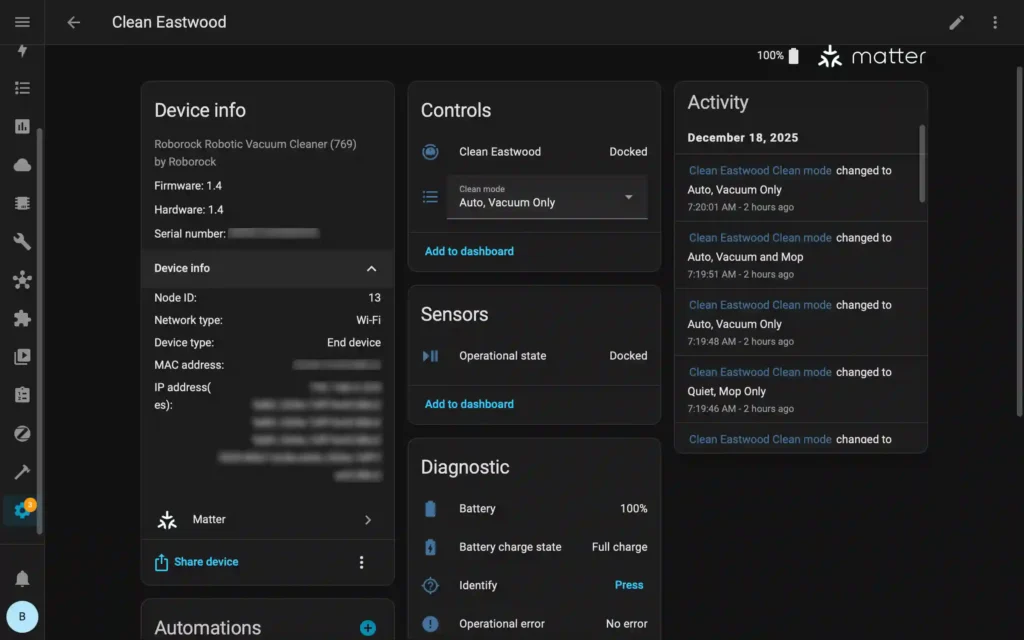1024x640 pixels.
Task: Expand the Matter row in Device info
Action: tap(267, 519)
